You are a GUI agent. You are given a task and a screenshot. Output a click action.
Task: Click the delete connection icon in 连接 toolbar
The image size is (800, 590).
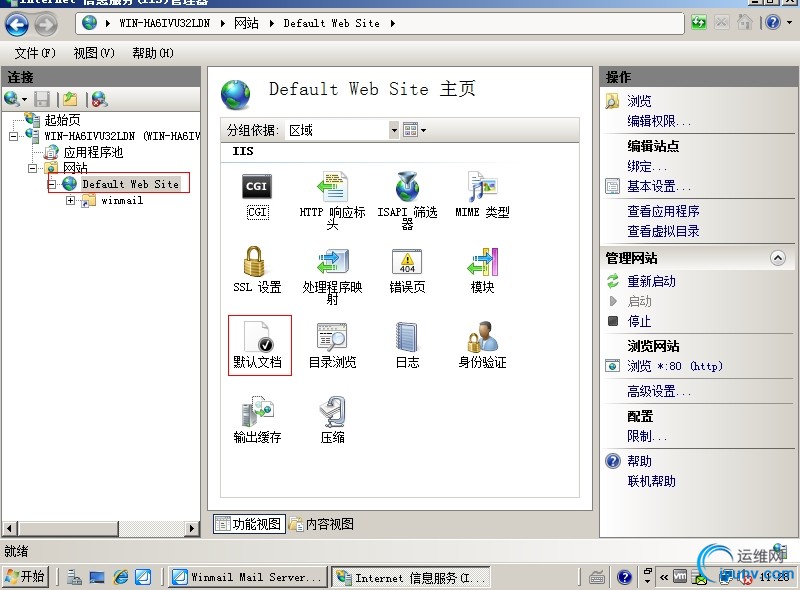[x=99, y=99]
